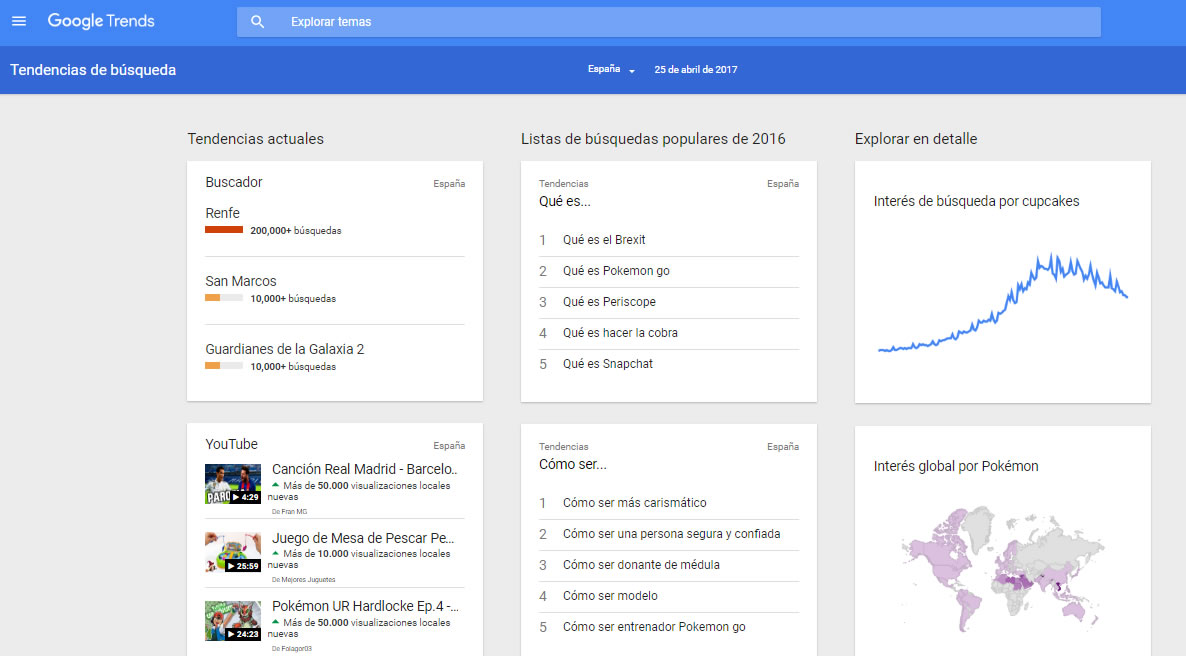Click the Google Trends logo
1186x656 pixels.
(101, 20)
